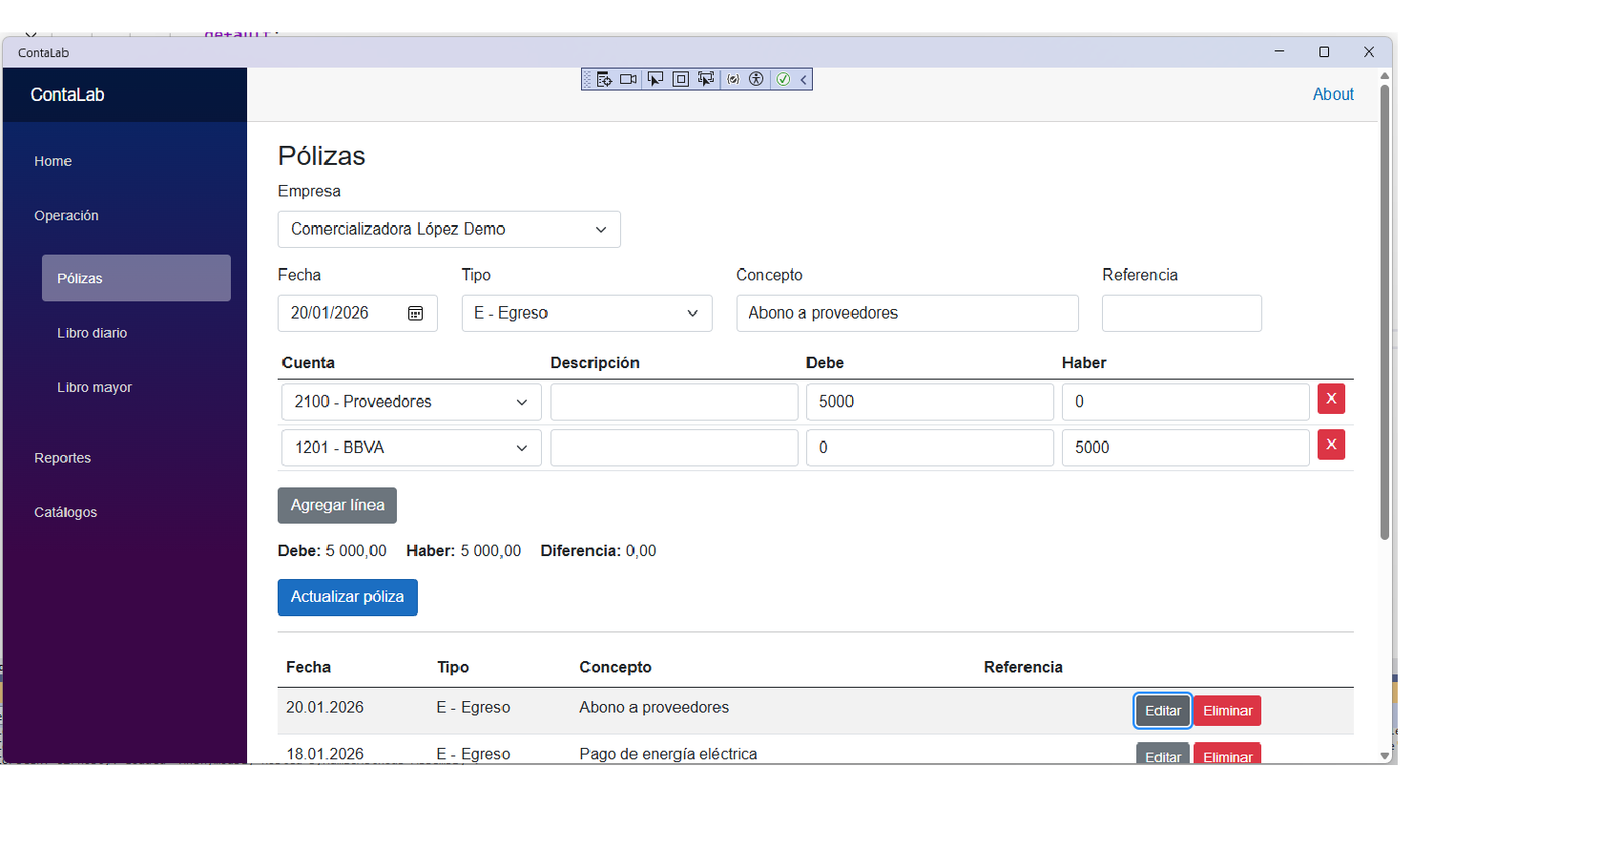The height and width of the screenshot is (846, 1600).
Task: Click the video camera debug toolbar icon
Action: (x=628, y=79)
